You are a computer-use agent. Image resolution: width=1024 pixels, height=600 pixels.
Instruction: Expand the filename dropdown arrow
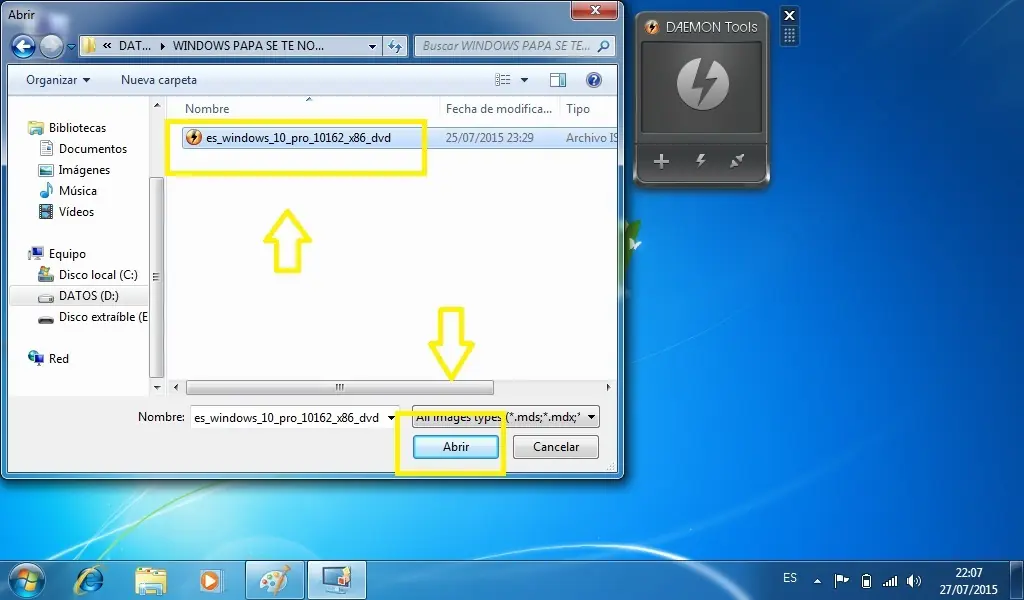click(392, 417)
